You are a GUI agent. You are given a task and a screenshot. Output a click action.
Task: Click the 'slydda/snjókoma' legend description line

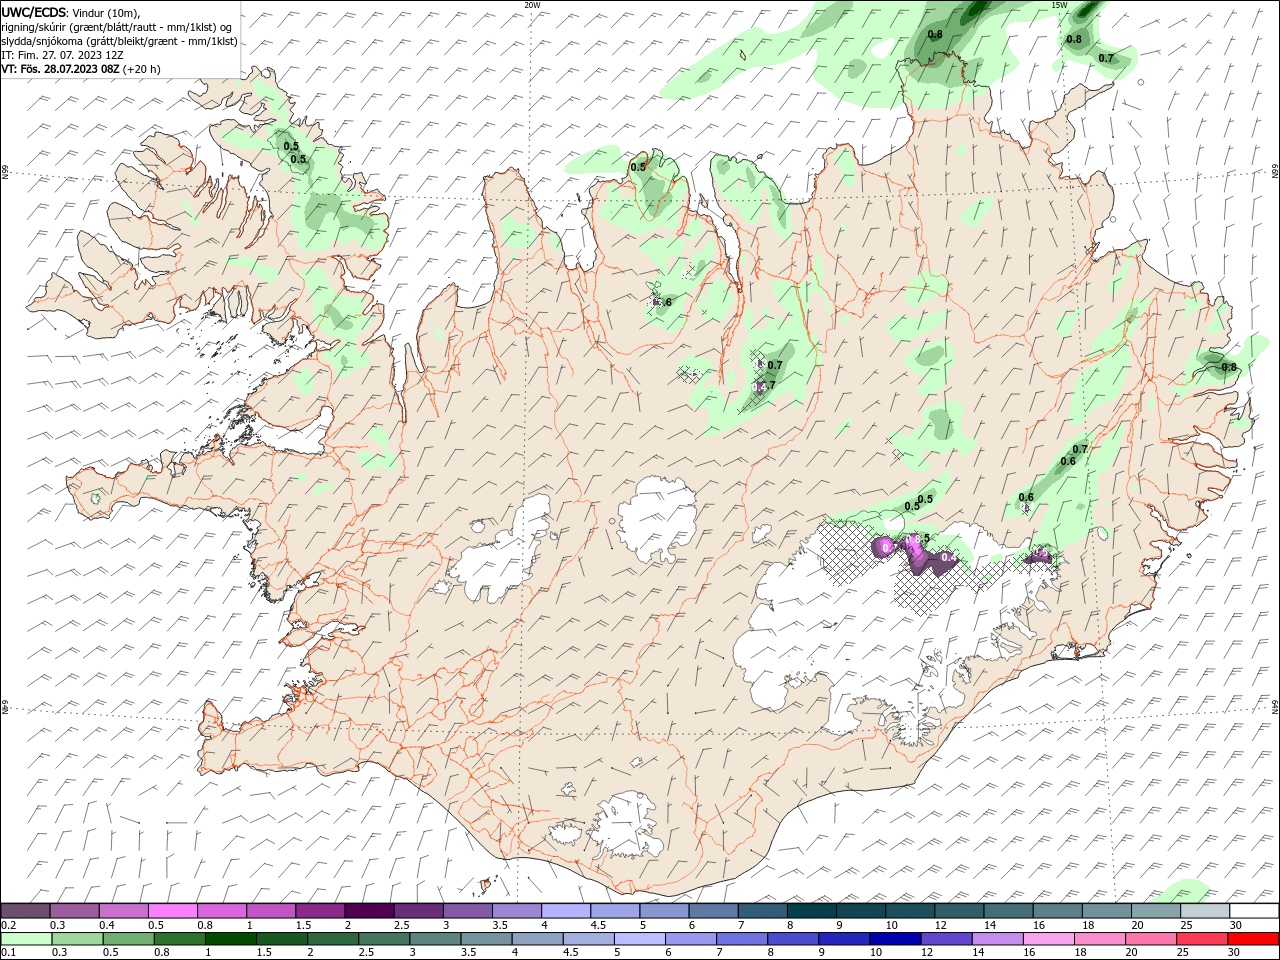point(119,41)
